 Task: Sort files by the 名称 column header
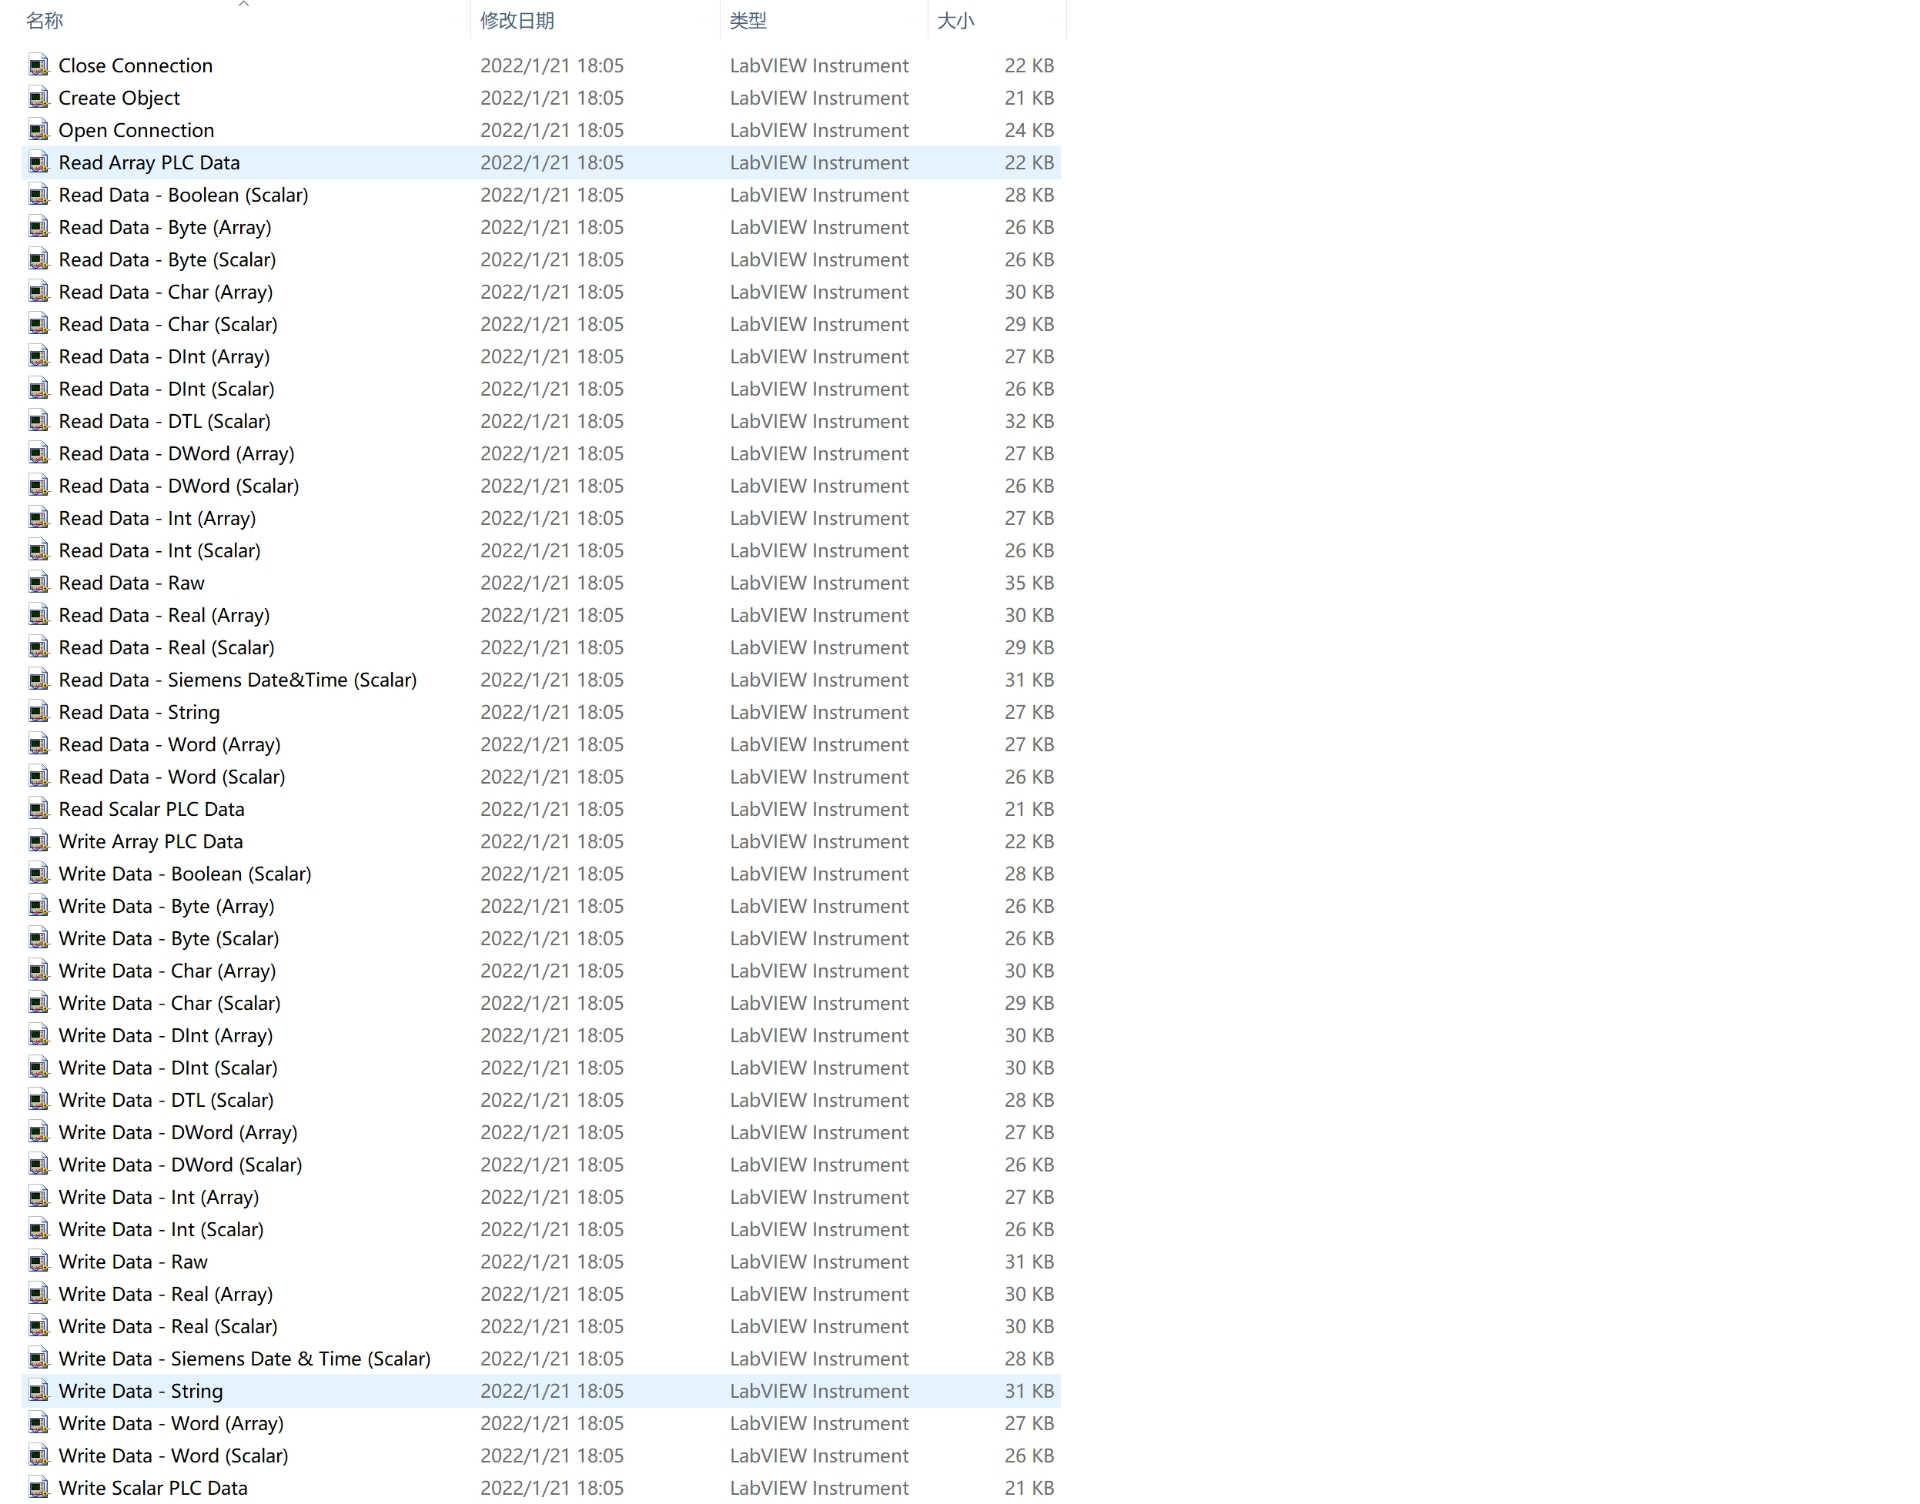pos(45,21)
